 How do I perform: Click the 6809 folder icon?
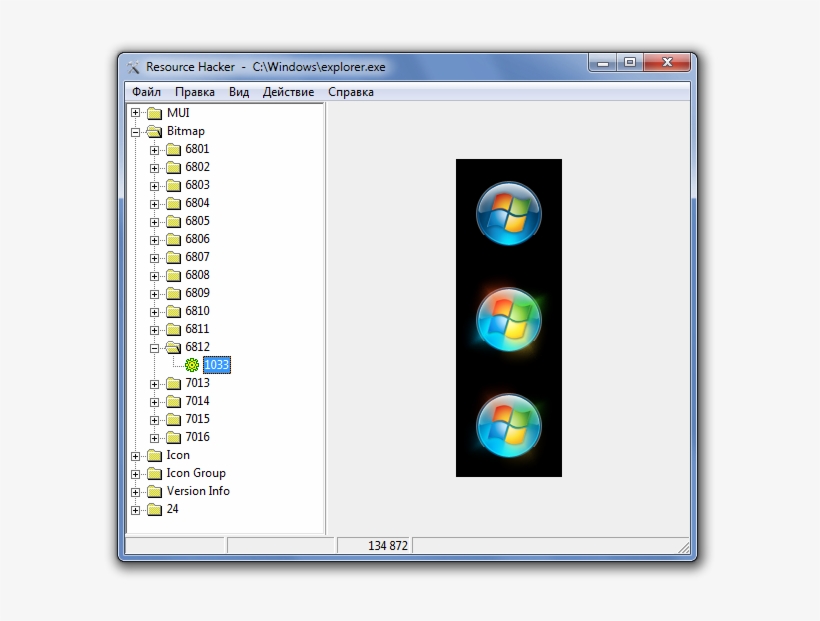173,293
